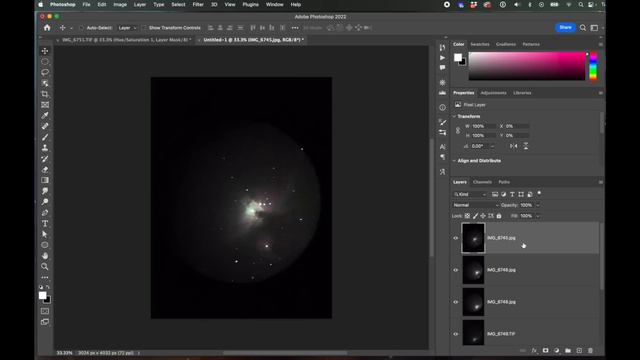
Task: Open the Photoshop search magnifier
Action: click(x=583, y=28)
